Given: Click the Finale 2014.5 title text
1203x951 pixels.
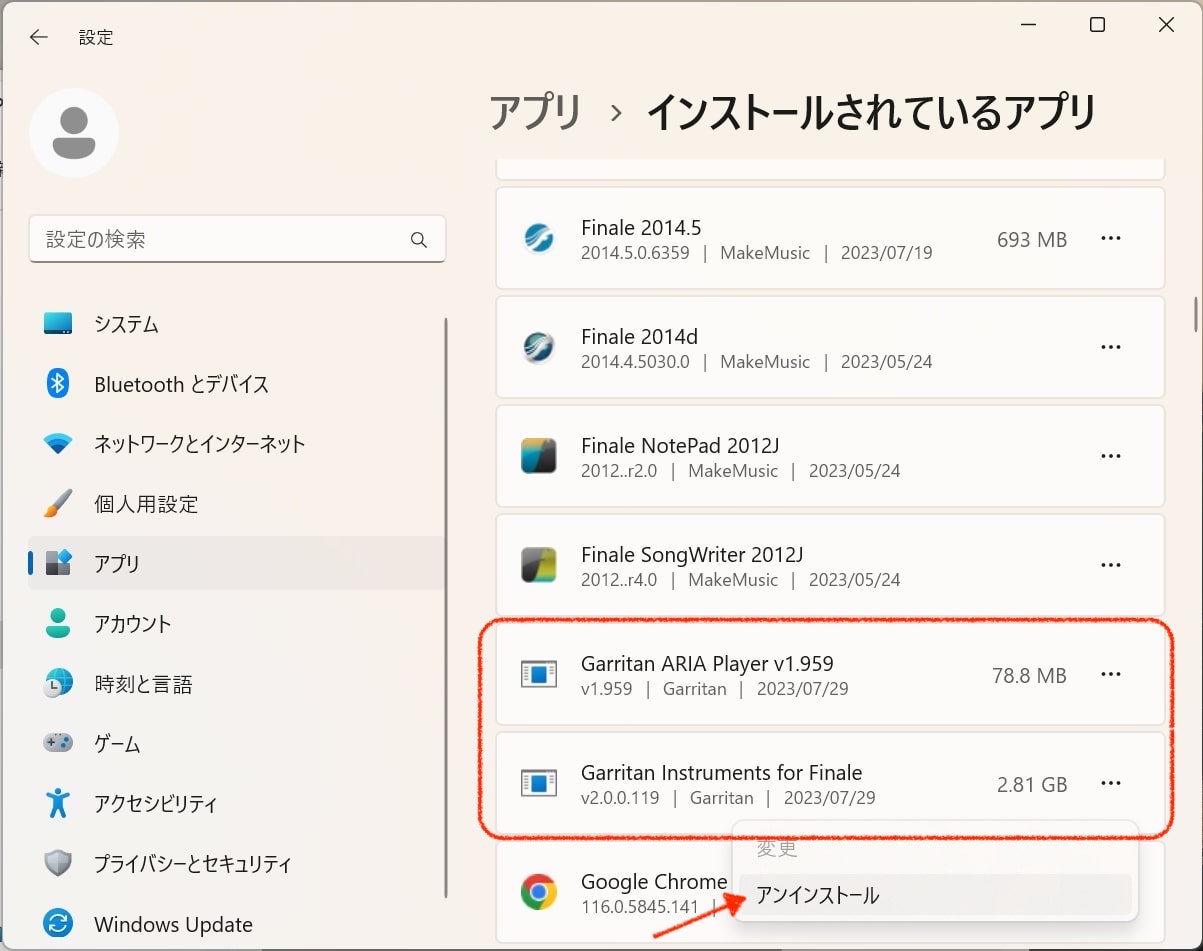Looking at the screenshot, I should [641, 227].
